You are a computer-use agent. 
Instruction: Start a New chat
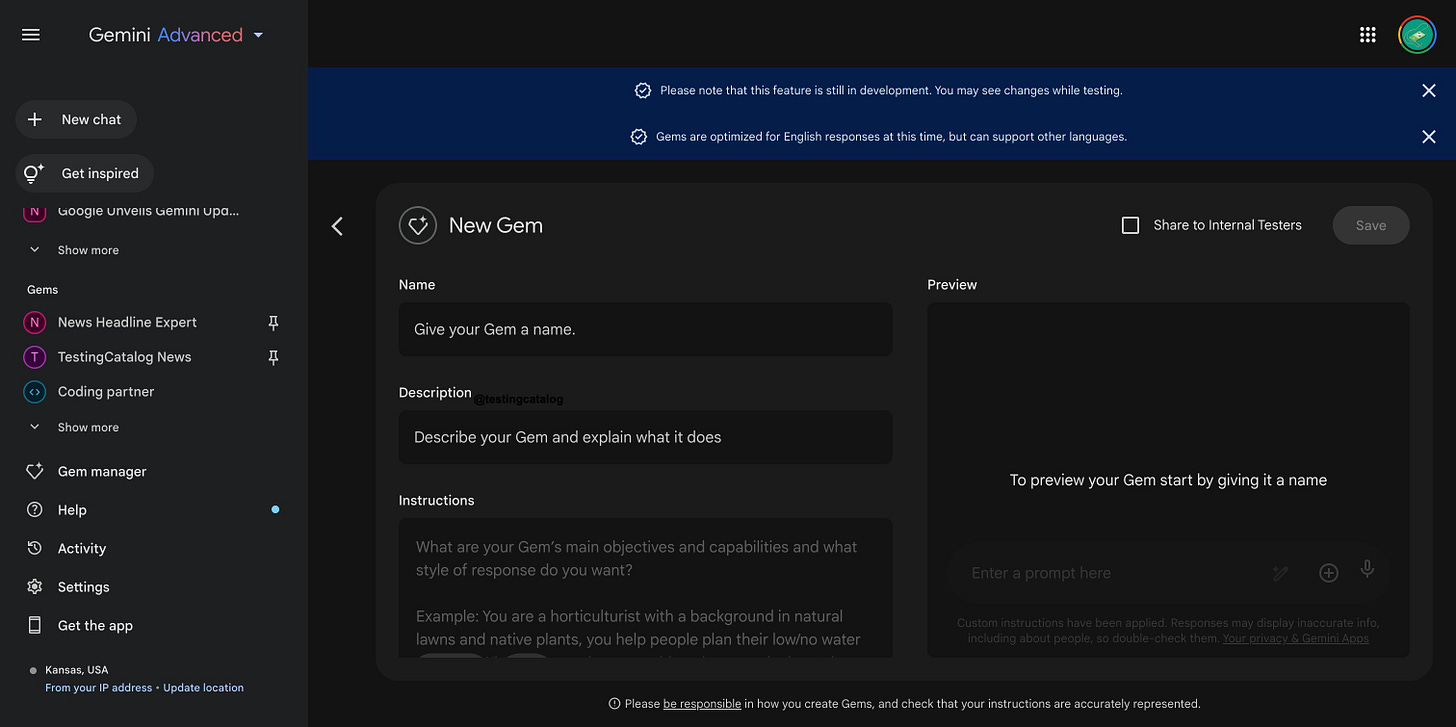click(76, 119)
